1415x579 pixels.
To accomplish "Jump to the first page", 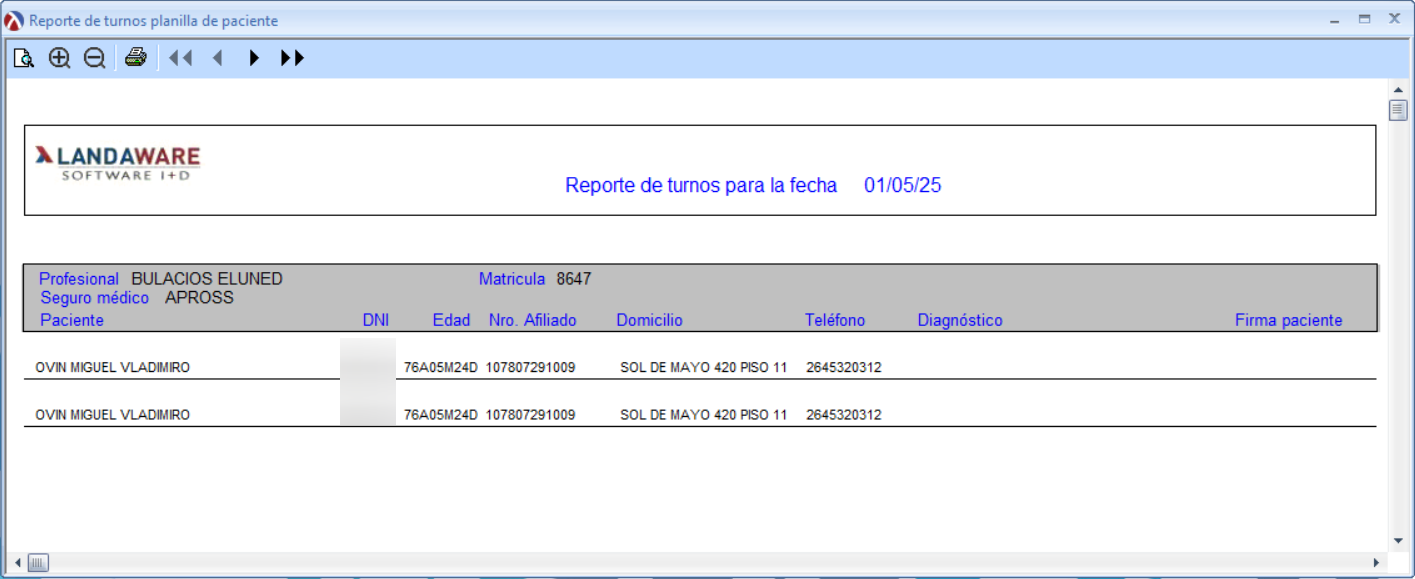I will [x=180, y=58].
